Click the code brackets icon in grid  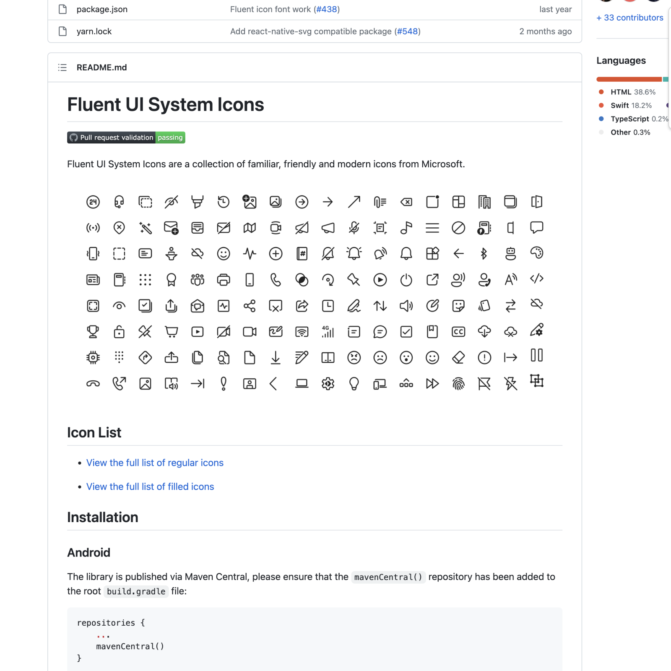536,279
